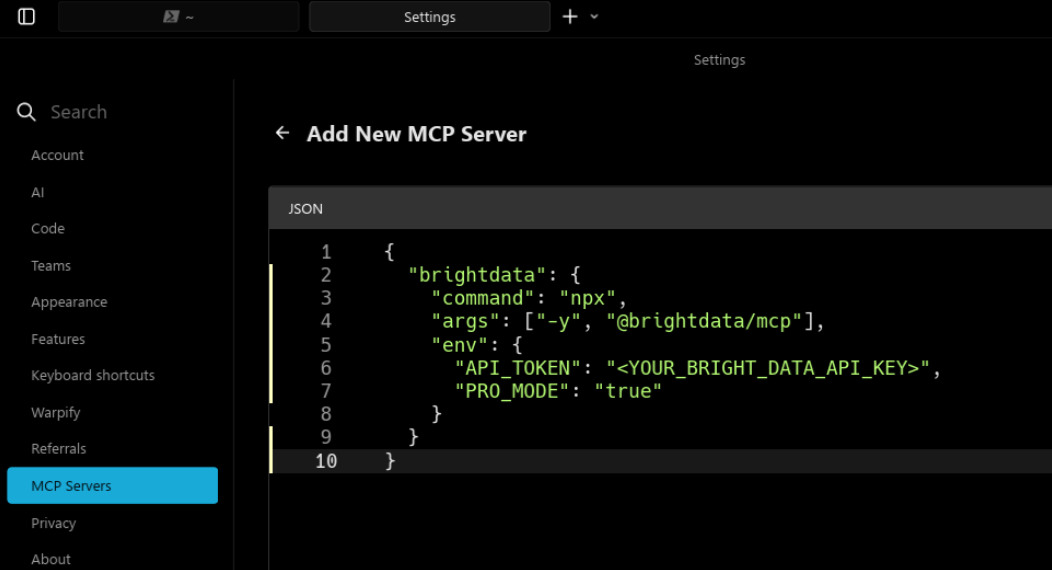This screenshot has width=1052, height=570.
Task: Open Keyboard shortcuts settings
Action: pos(93,376)
